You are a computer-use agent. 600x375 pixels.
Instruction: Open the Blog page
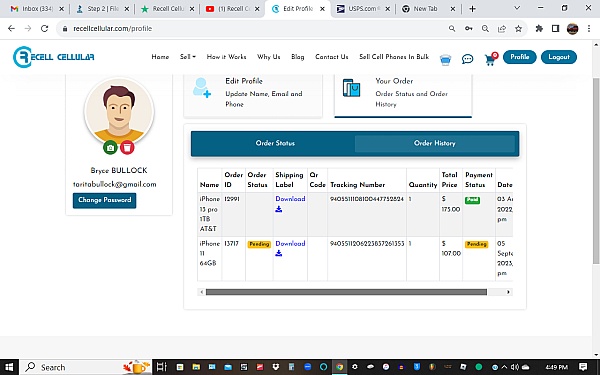click(x=297, y=57)
